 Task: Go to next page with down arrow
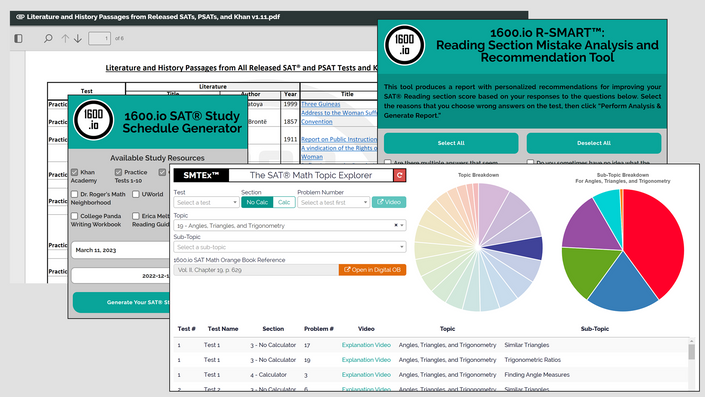pyautogui.click(x=78, y=39)
